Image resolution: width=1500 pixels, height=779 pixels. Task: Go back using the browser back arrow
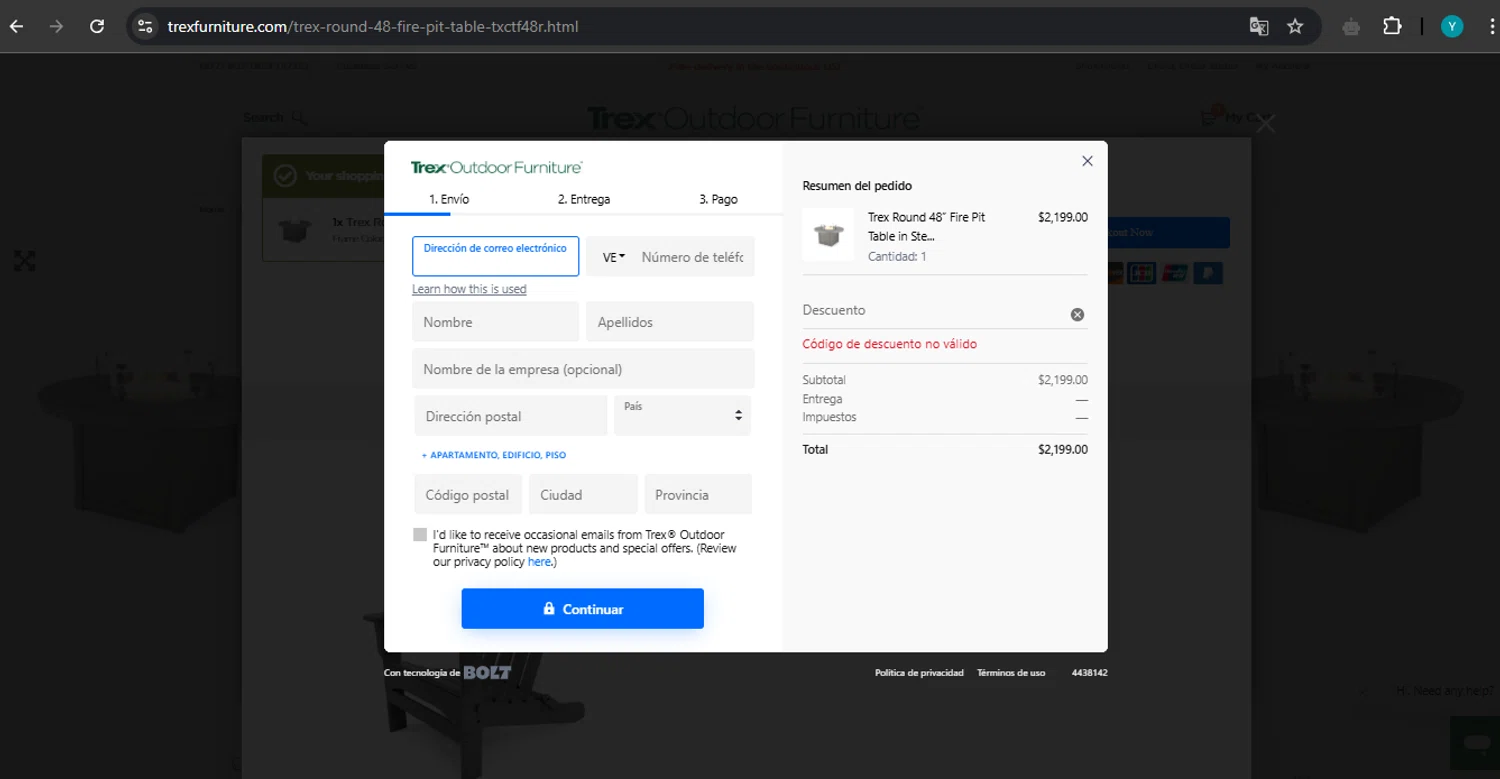click(x=17, y=27)
